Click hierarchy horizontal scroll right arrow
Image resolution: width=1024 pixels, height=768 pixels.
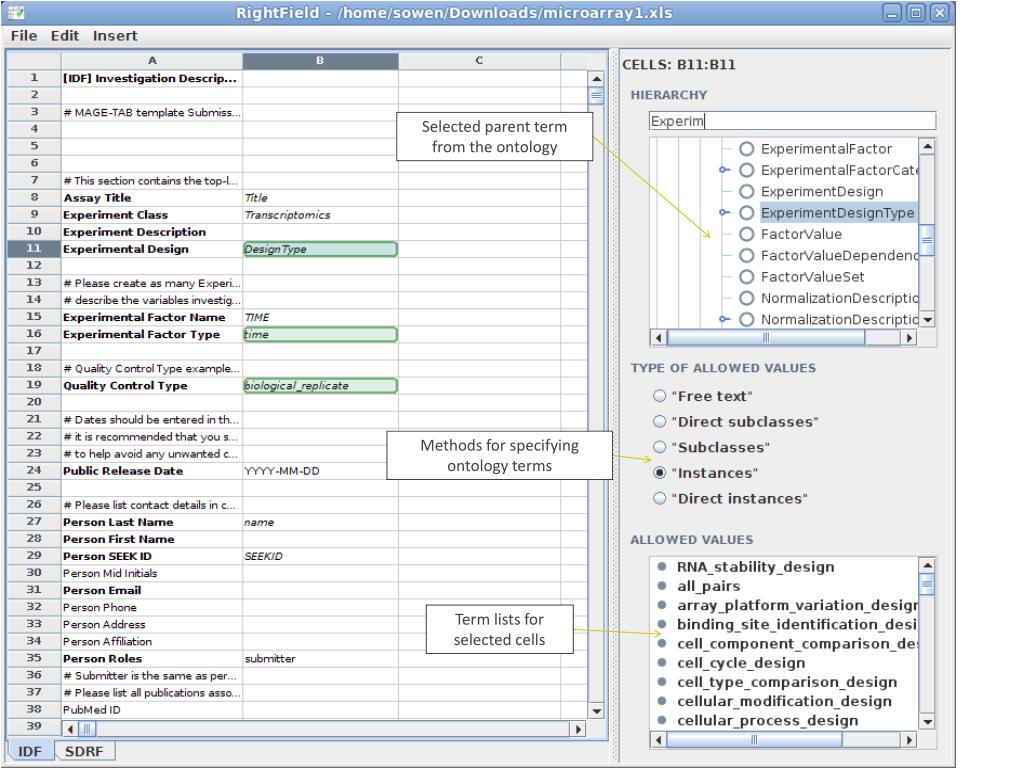[x=908, y=338]
